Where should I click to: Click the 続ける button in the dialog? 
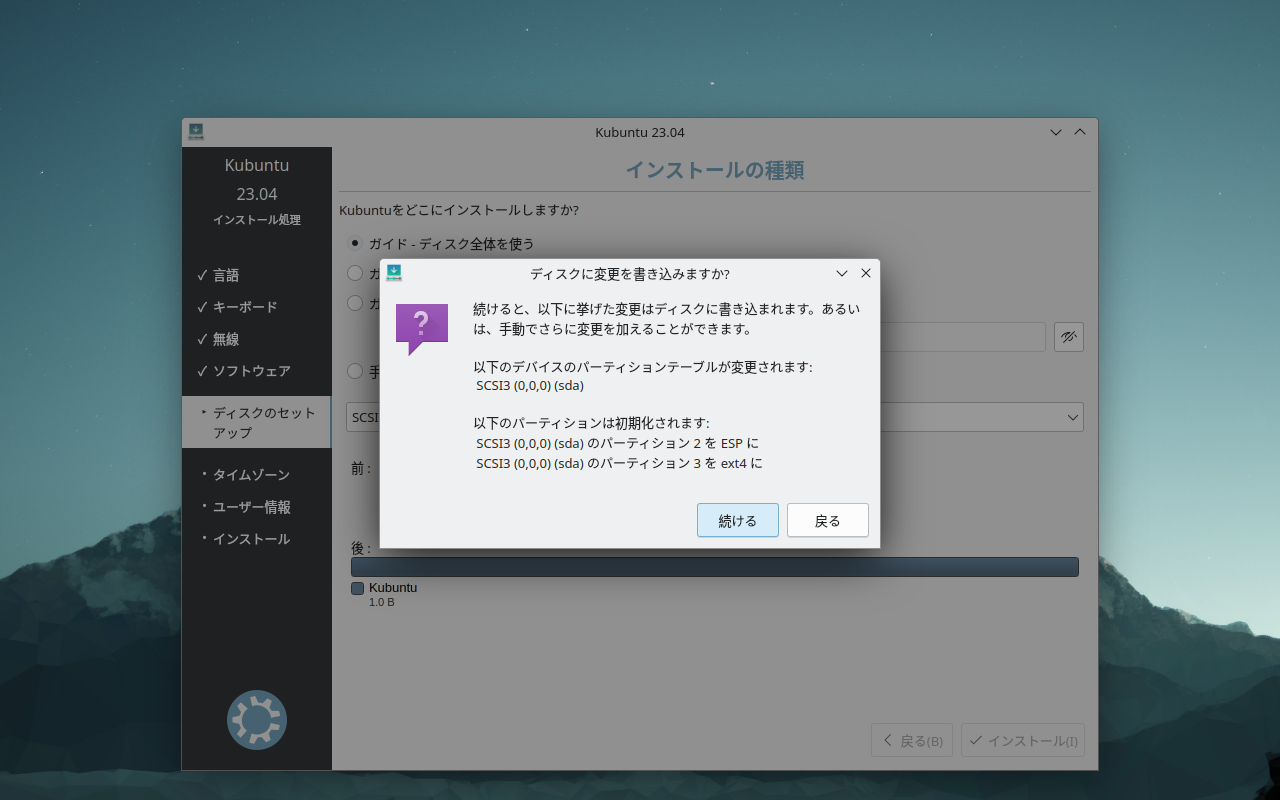(738, 520)
